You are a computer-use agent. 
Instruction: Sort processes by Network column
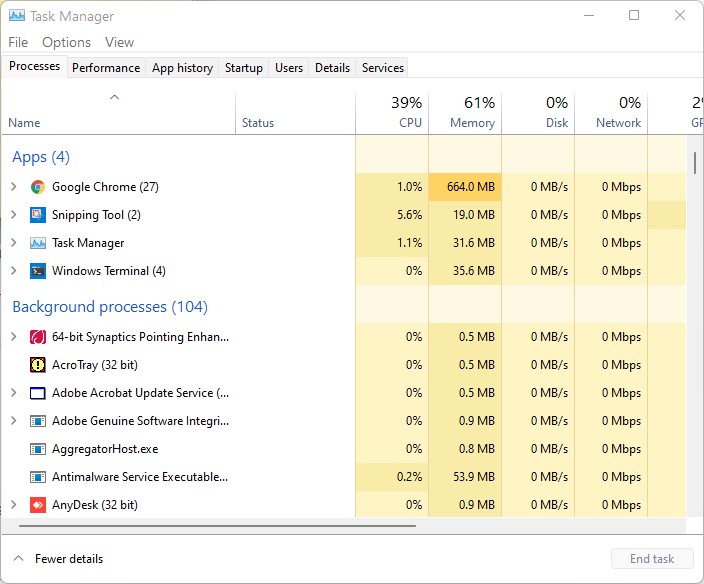click(x=612, y=114)
